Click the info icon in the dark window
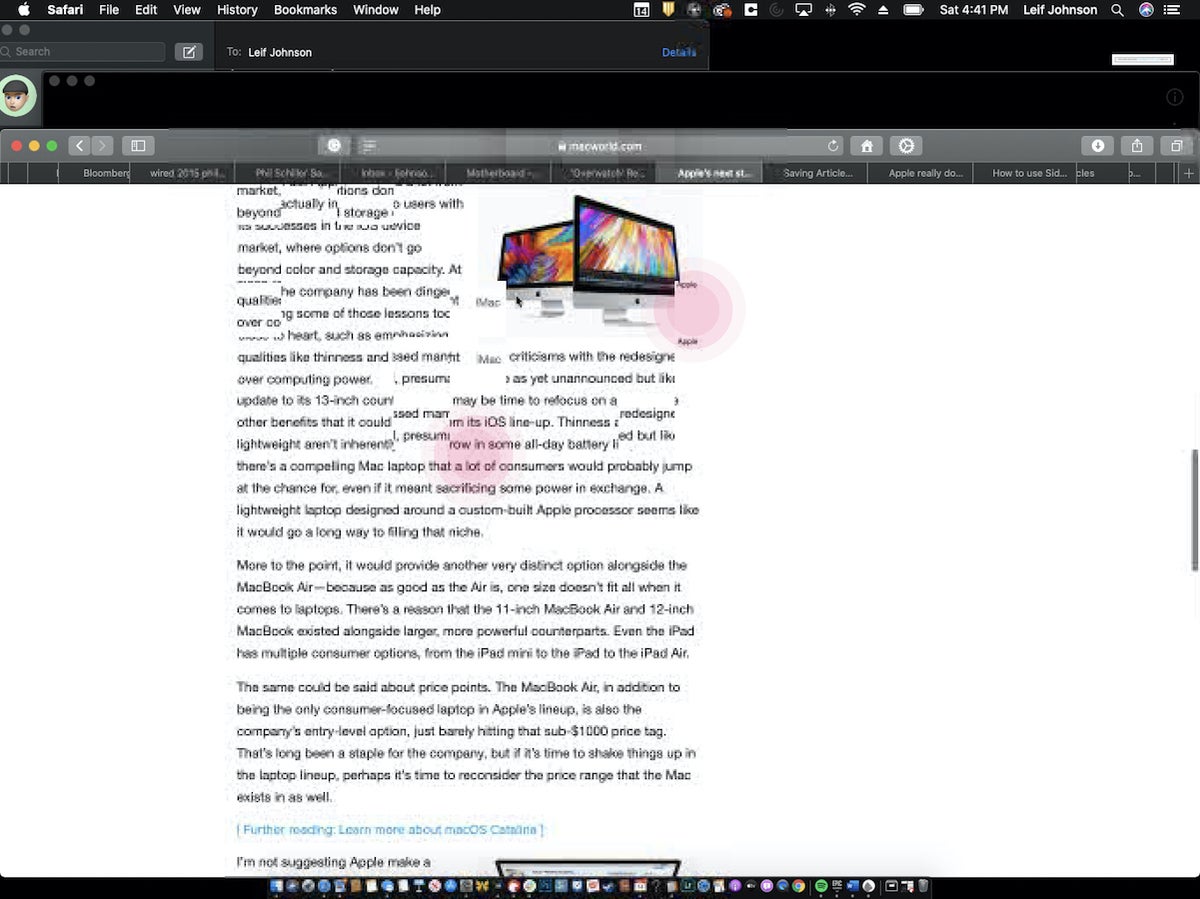1200x899 pixels. [1175, 97]
